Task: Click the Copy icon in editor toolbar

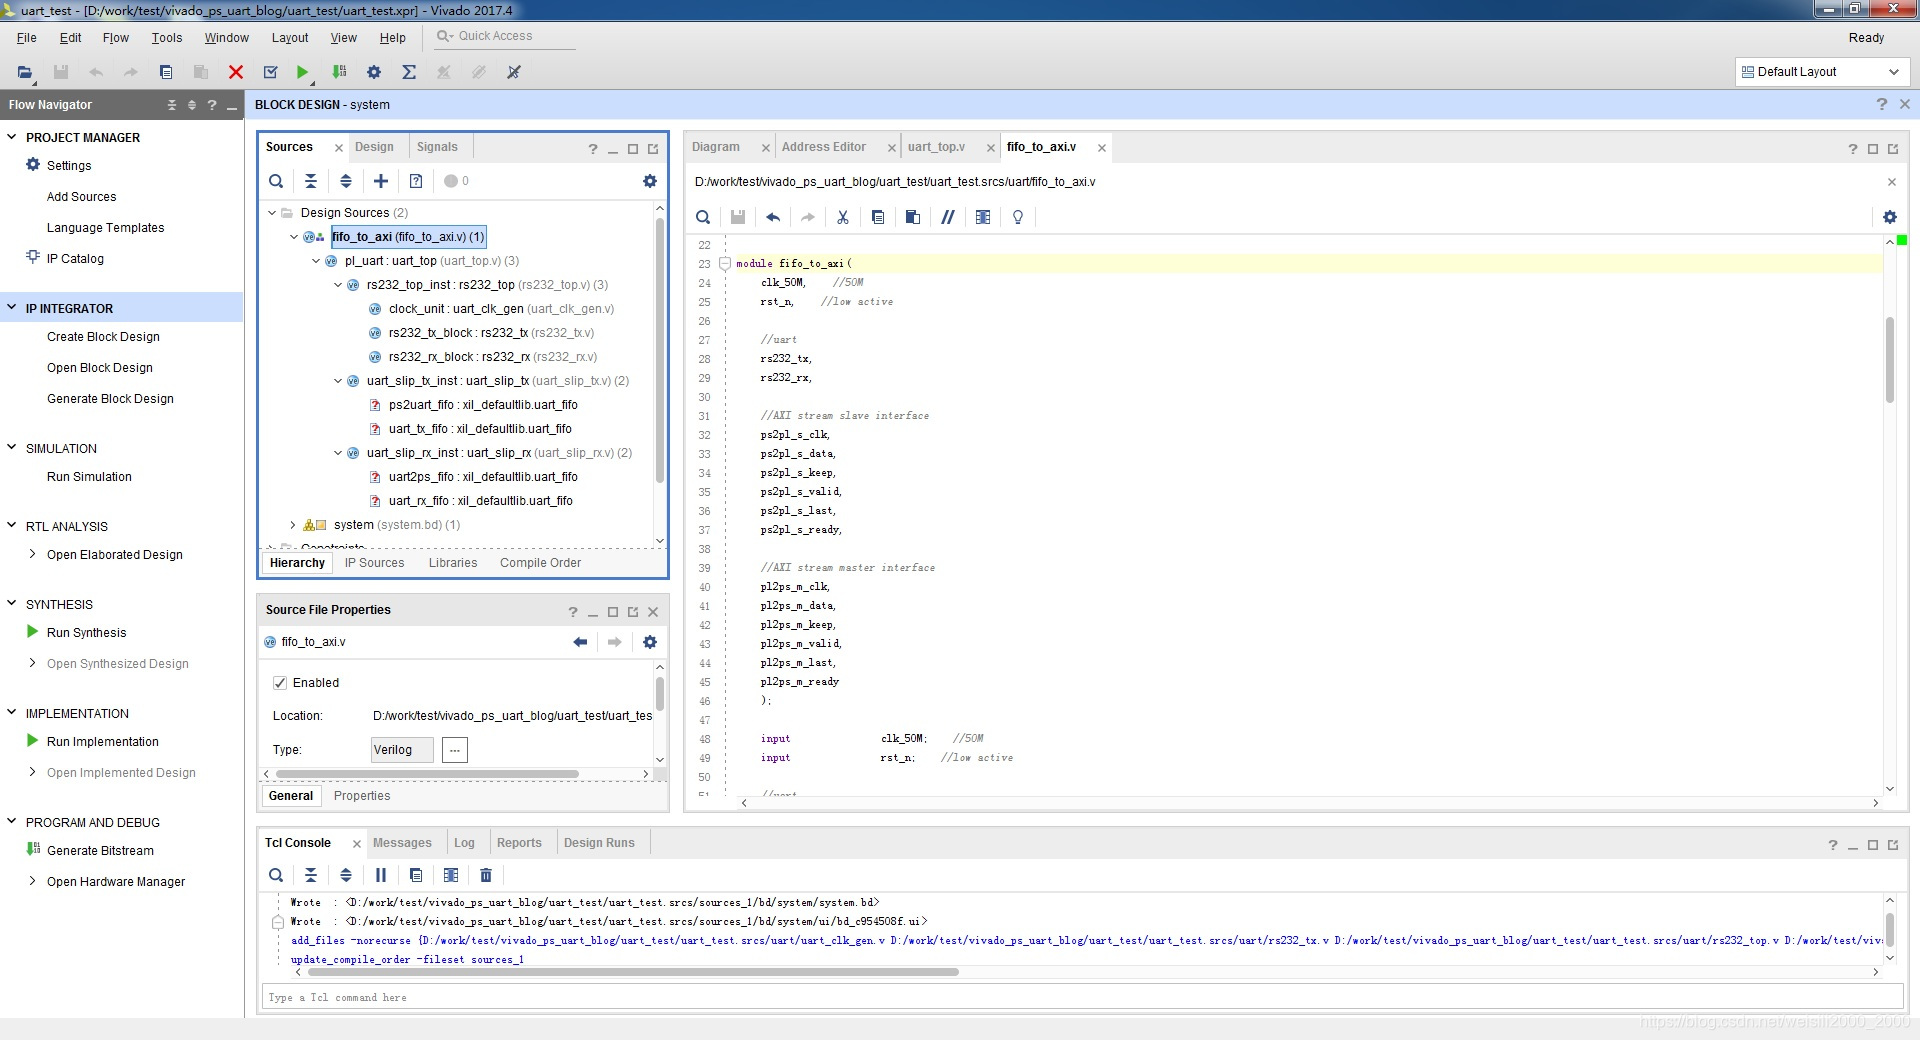Action: tap(878, 217)
